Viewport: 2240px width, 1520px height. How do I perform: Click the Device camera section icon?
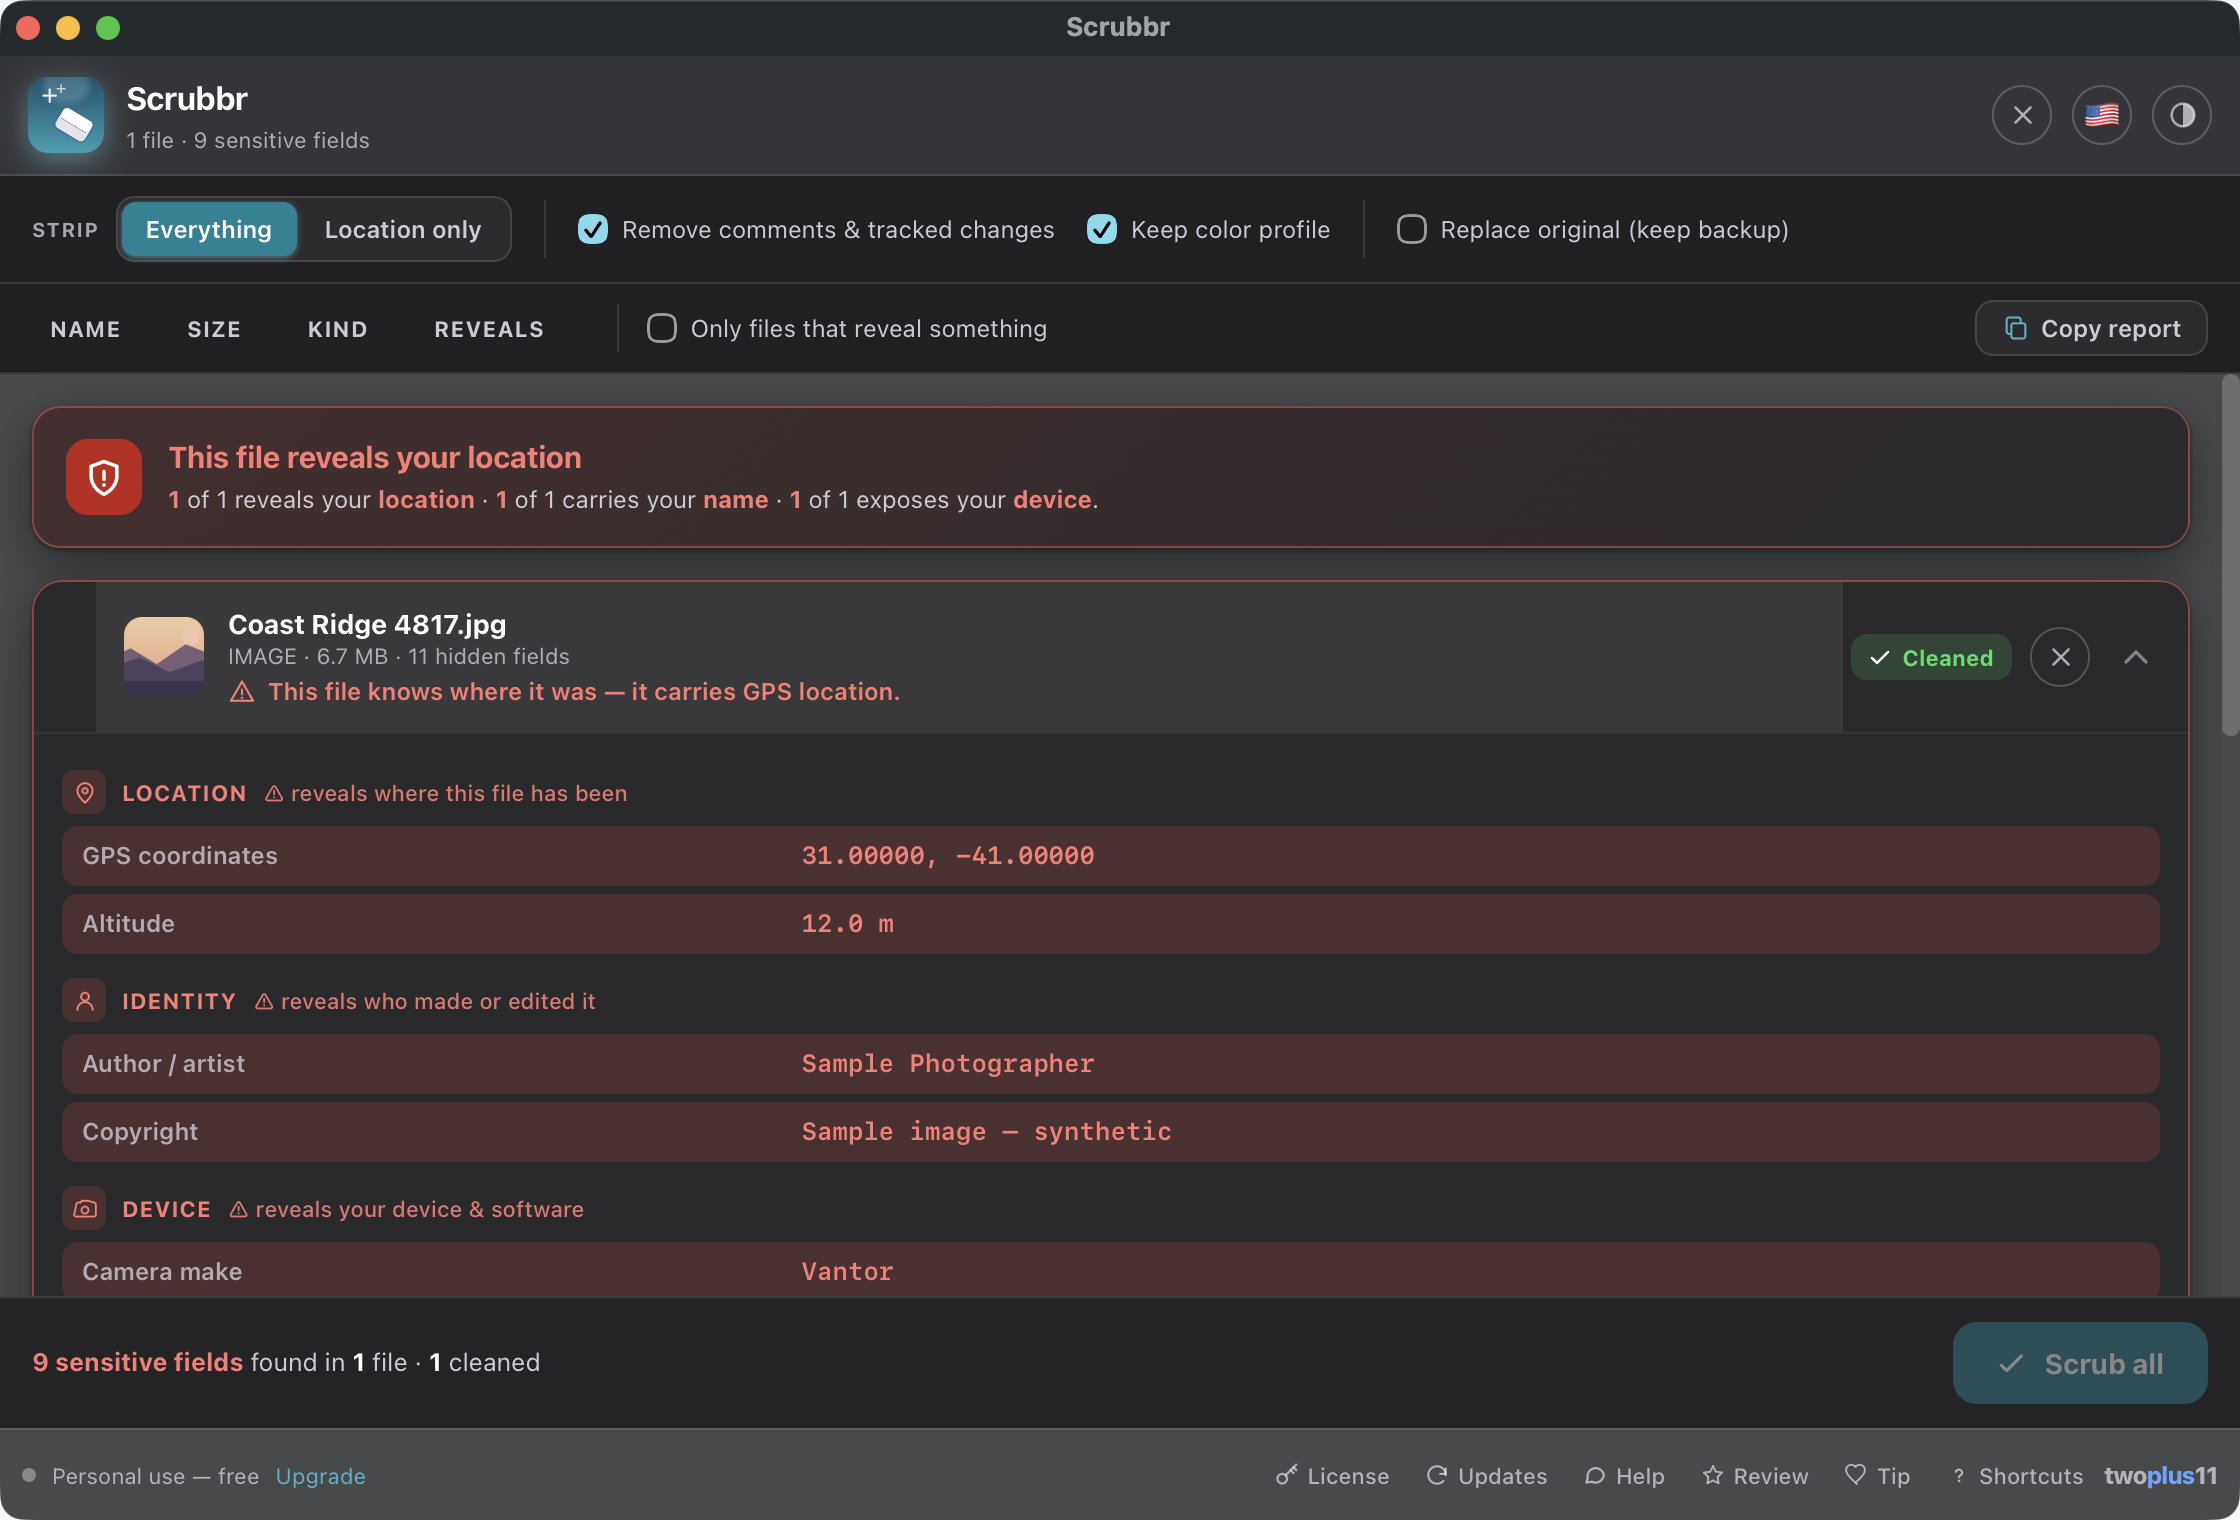point(85,1209)
